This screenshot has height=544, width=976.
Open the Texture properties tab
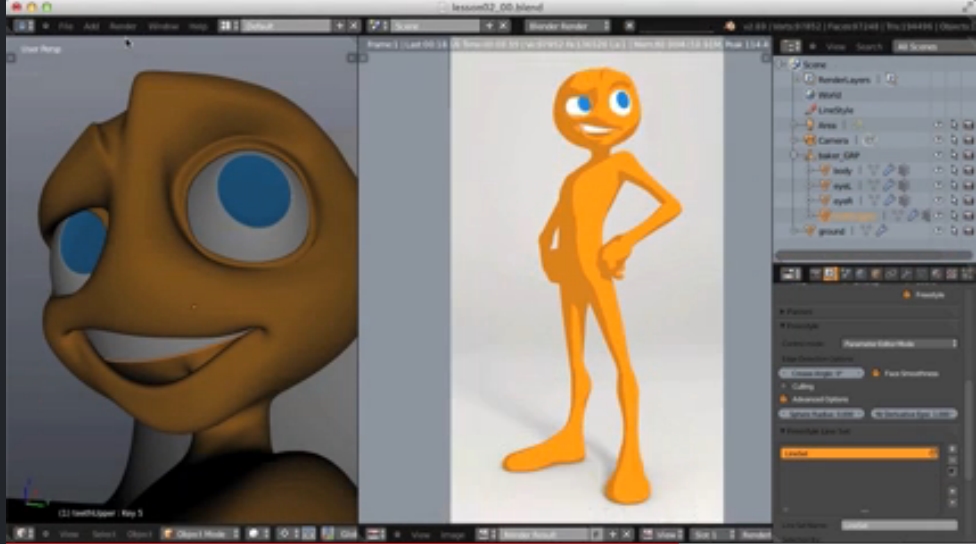tap(951, 274)
